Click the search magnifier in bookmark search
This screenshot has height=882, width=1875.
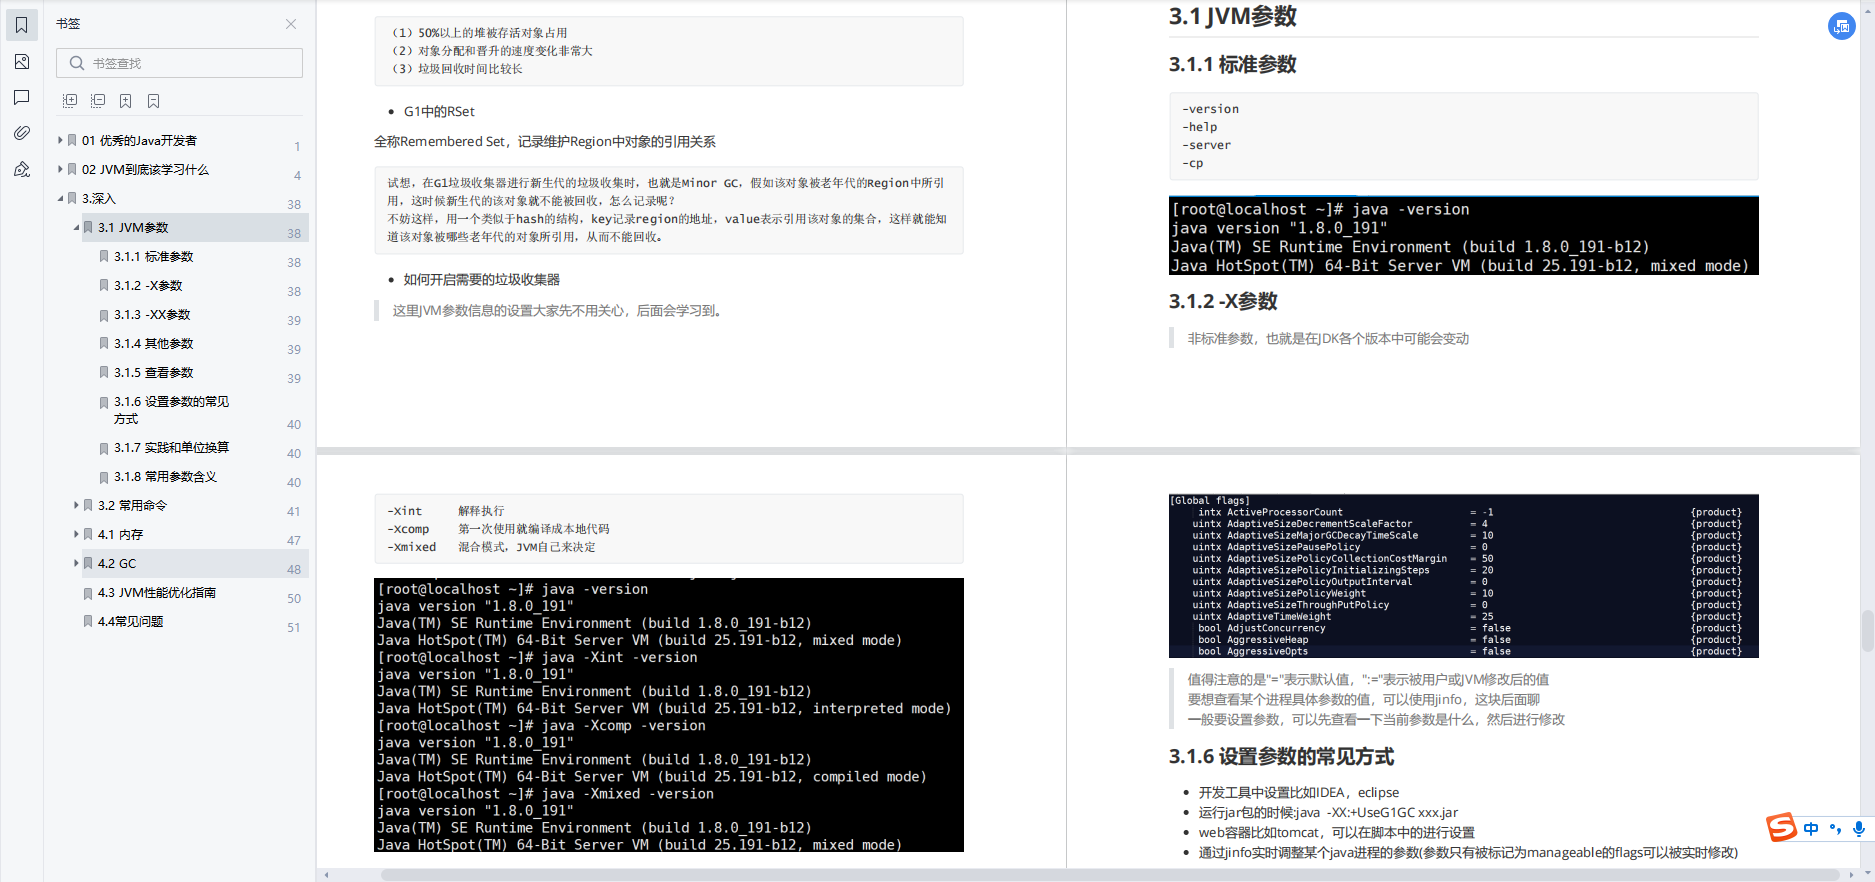76,63
